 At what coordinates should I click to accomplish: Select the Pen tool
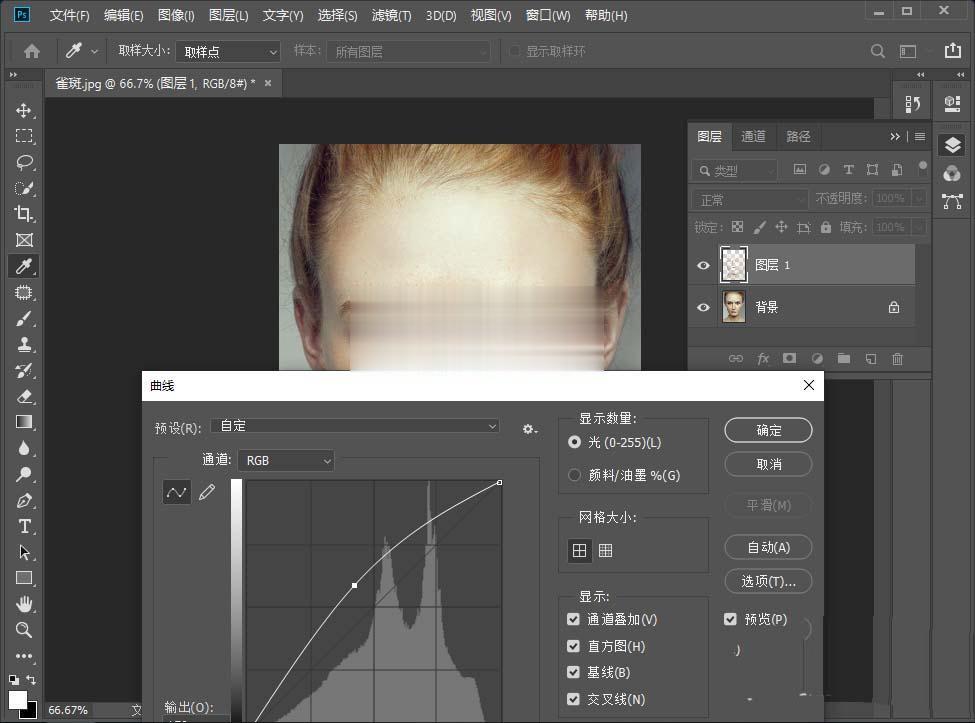(x=24, y=500)
